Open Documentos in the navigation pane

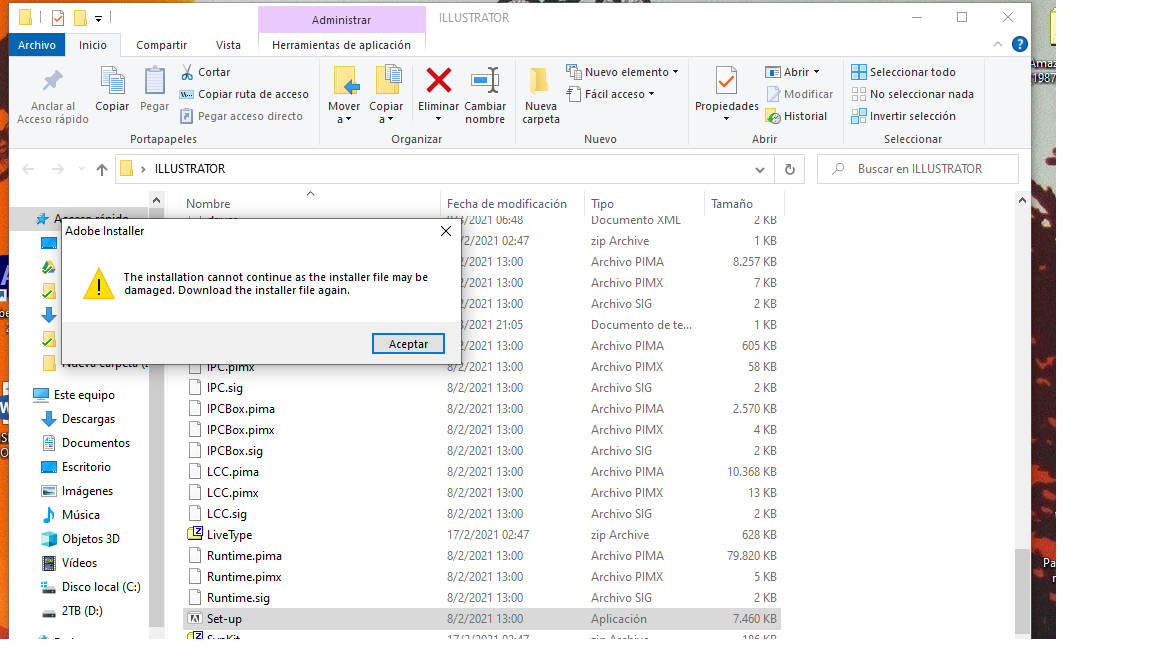coord(86,443)
